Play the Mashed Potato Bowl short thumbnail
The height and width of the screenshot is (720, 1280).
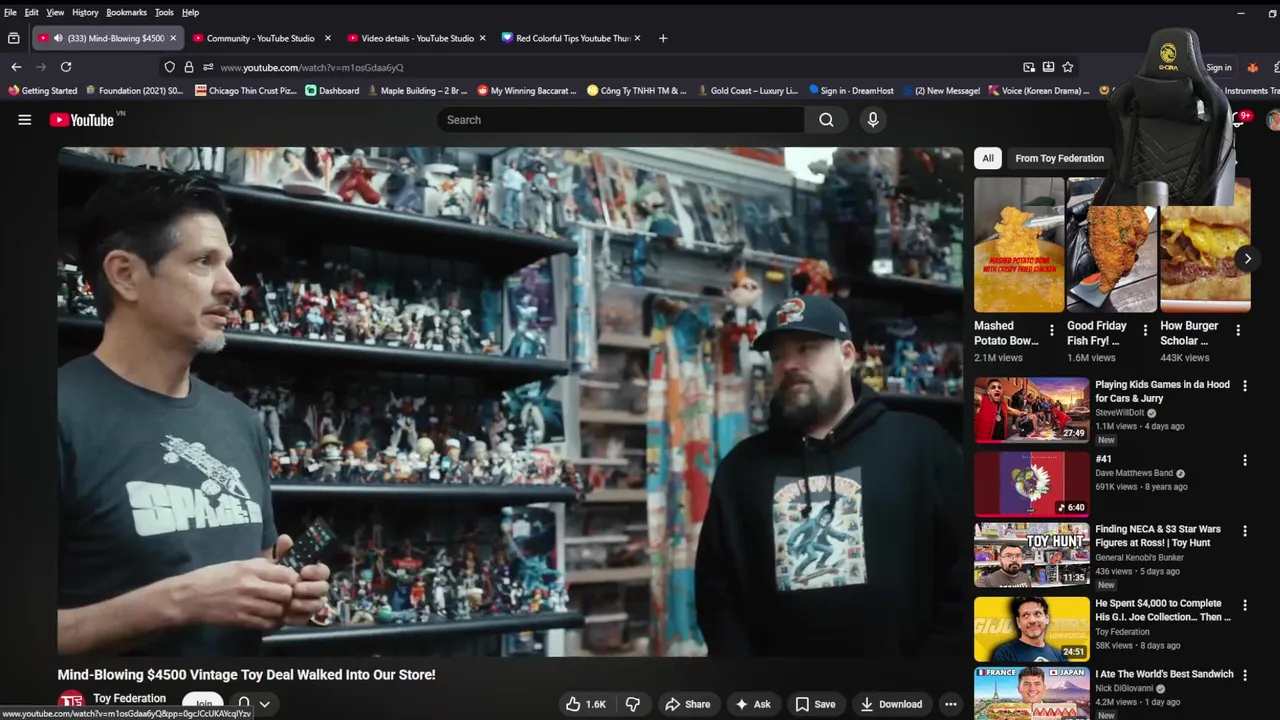pos(1019,245)
